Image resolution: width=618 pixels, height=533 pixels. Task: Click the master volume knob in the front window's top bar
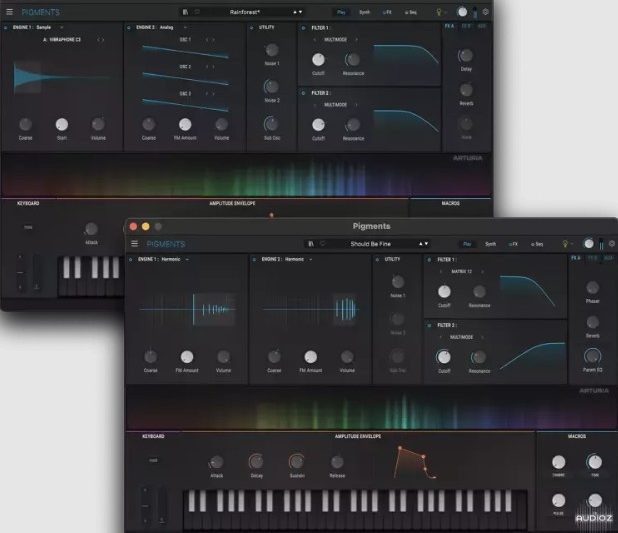589,244
